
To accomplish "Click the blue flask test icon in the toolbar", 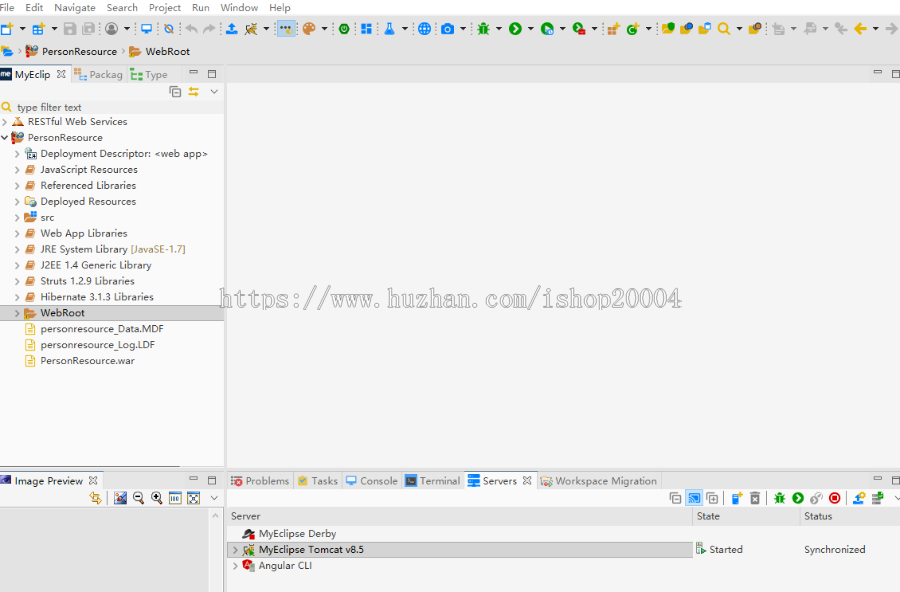I will (x=389, y=29).
